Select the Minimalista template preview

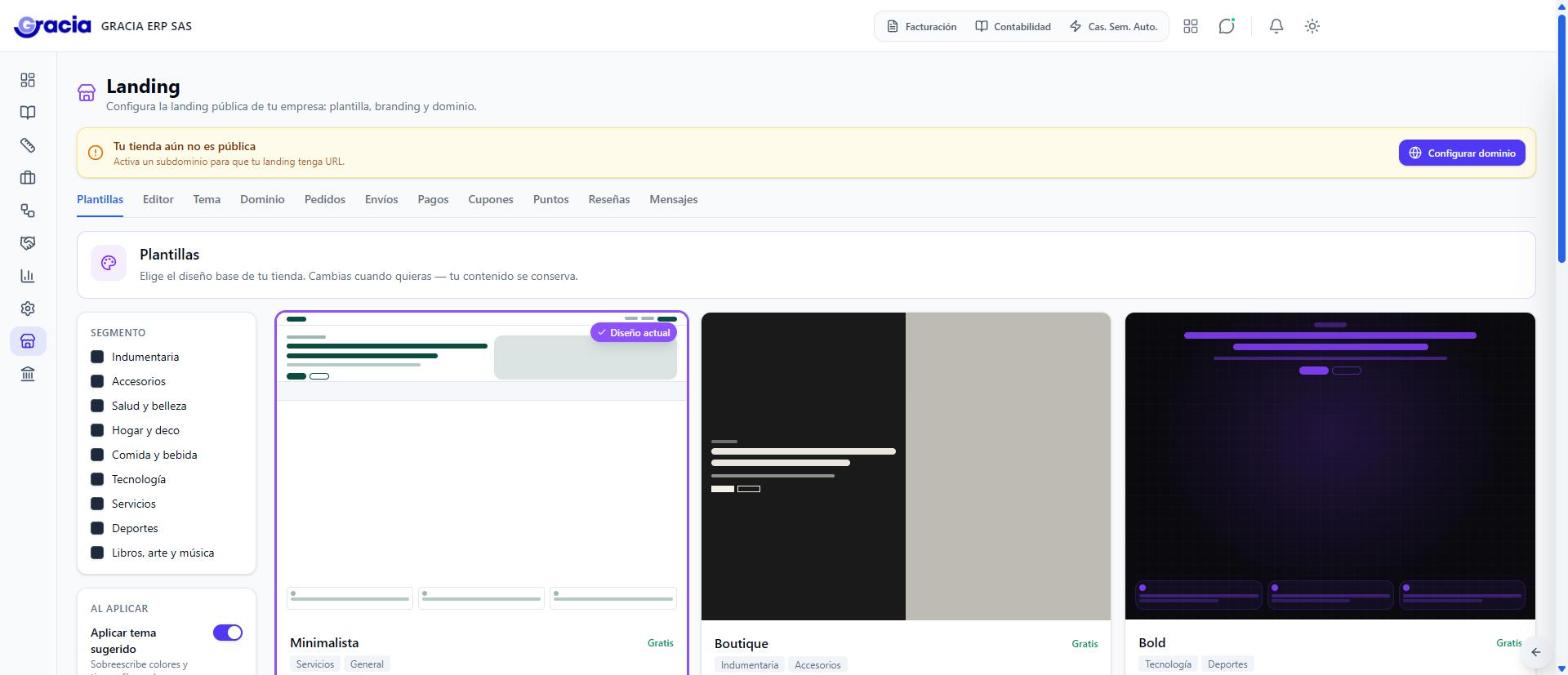coord(482,466)
